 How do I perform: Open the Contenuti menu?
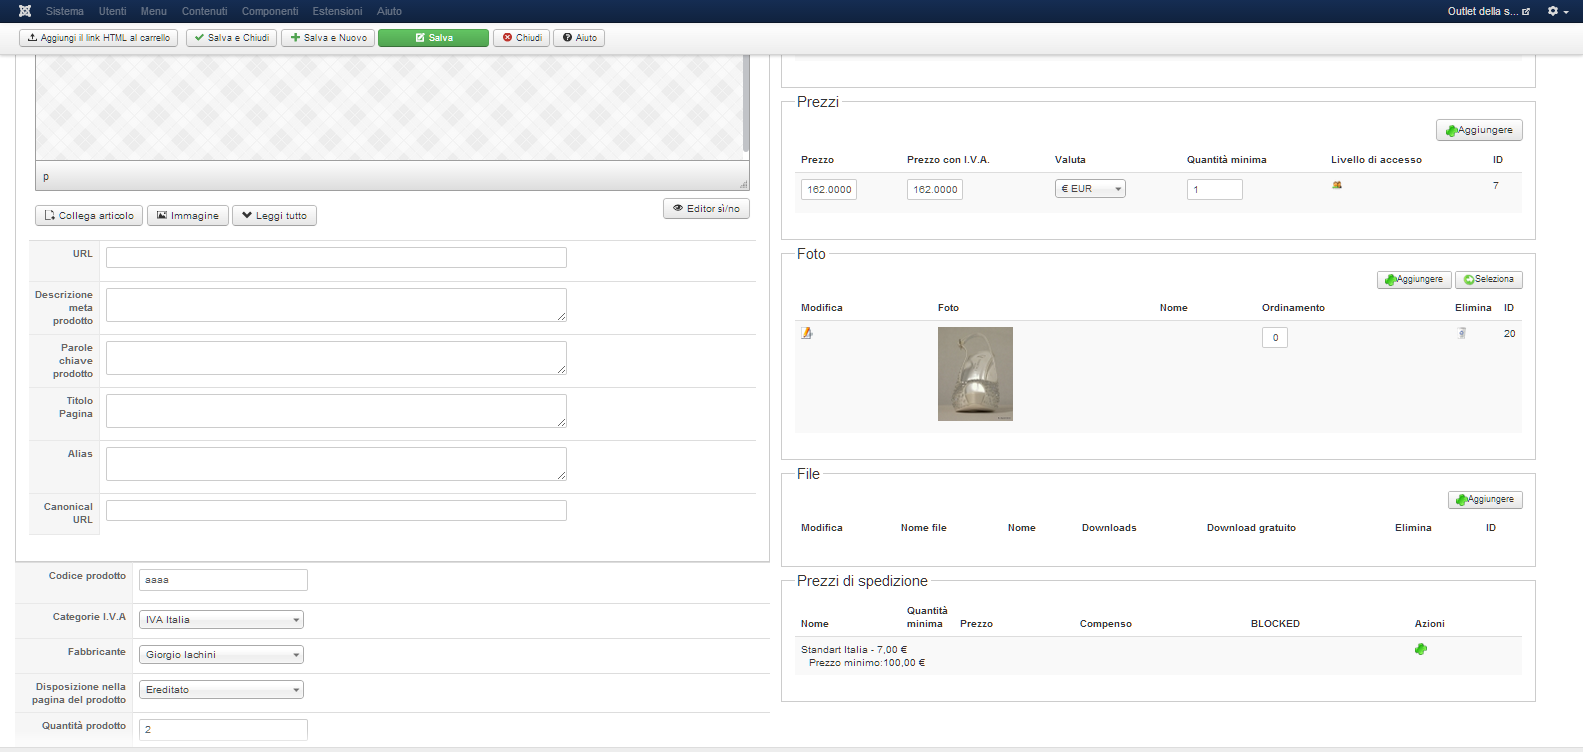click(205, 11)
